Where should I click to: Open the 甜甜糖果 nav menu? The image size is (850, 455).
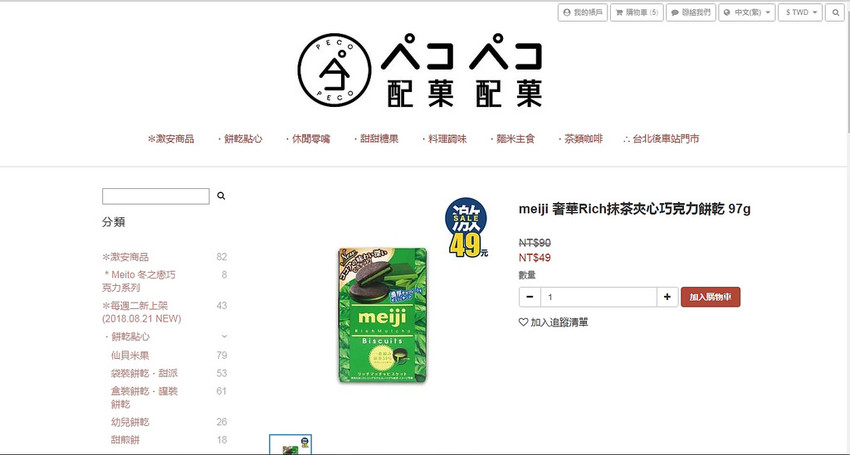click(x=376, y=139)
